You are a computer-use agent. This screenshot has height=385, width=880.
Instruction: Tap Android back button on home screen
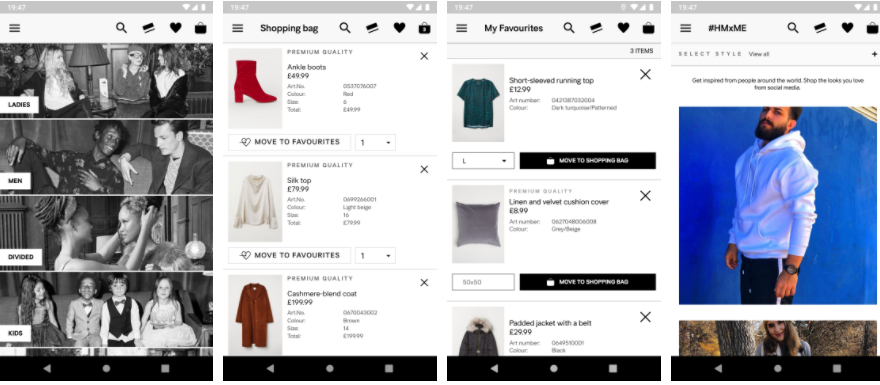(47, 369)
